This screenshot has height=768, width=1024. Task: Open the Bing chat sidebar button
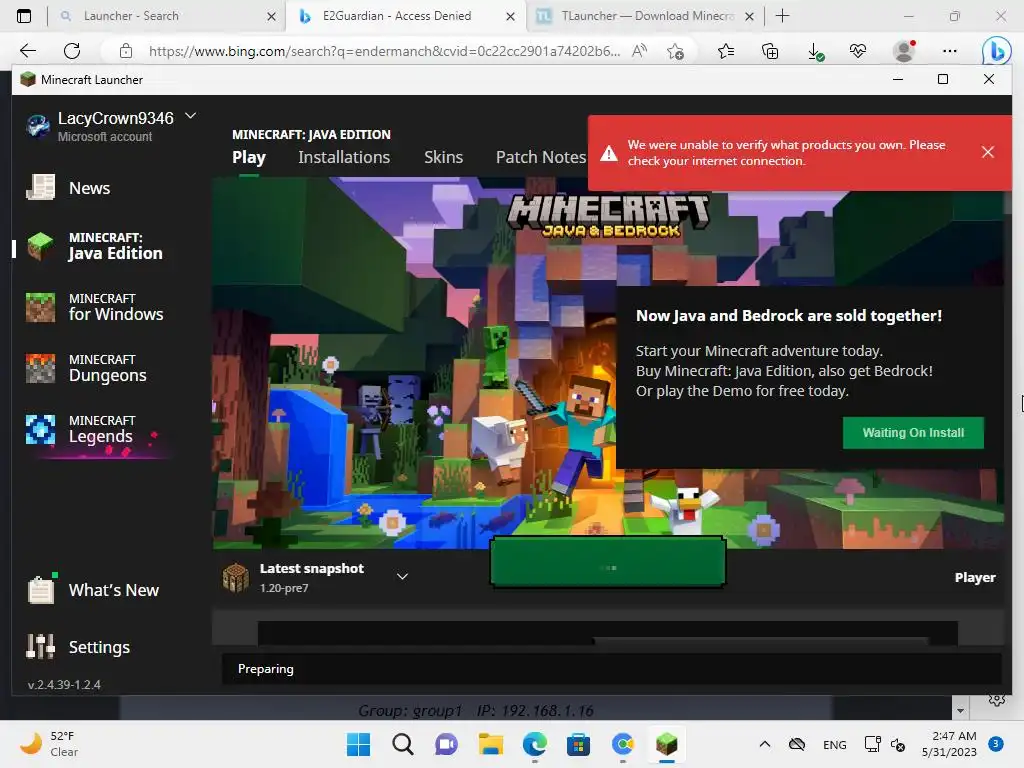[997, 51]
